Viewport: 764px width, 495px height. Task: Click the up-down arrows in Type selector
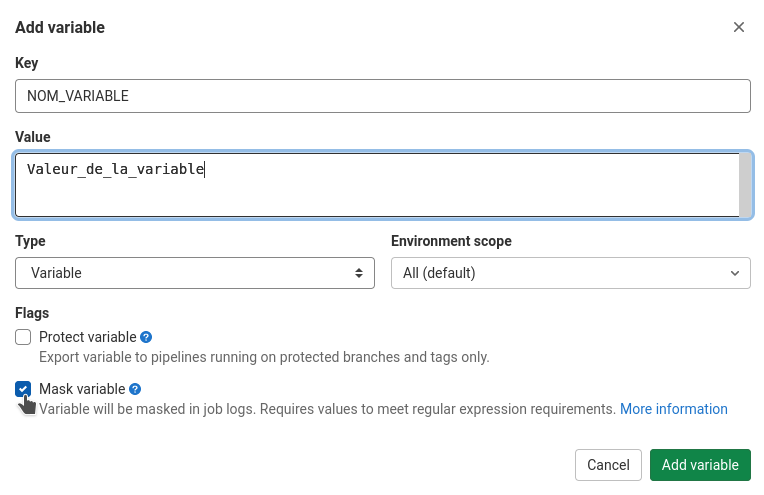[x=359, y=273]
